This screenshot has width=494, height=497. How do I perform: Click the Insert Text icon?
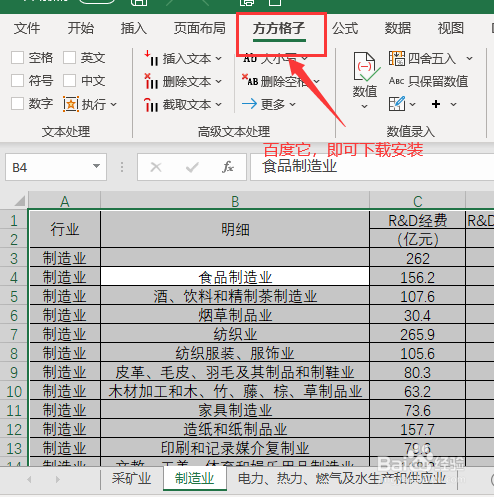[151, 58]
